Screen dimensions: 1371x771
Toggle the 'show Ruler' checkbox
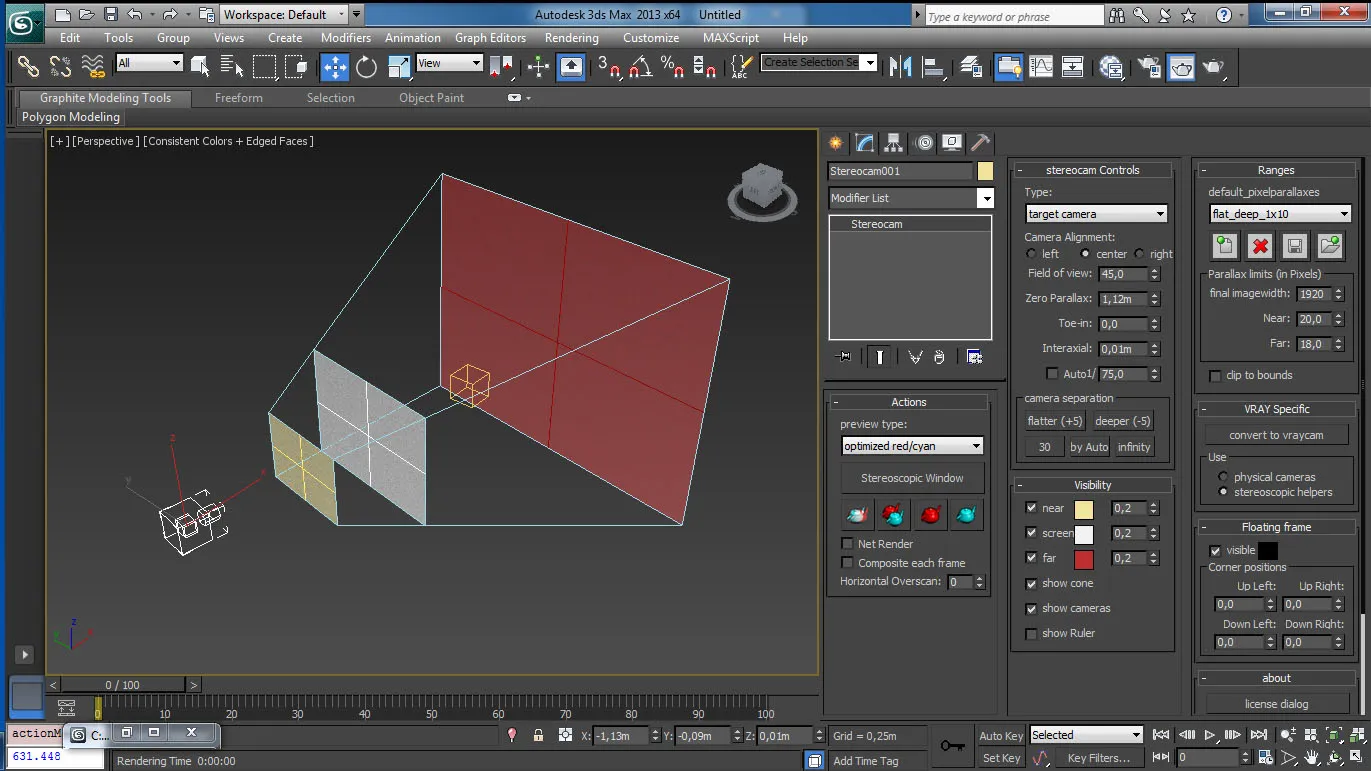point(1031,633)
